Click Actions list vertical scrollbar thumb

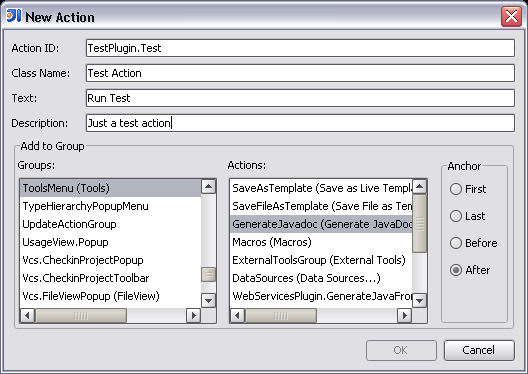point(420,223)
